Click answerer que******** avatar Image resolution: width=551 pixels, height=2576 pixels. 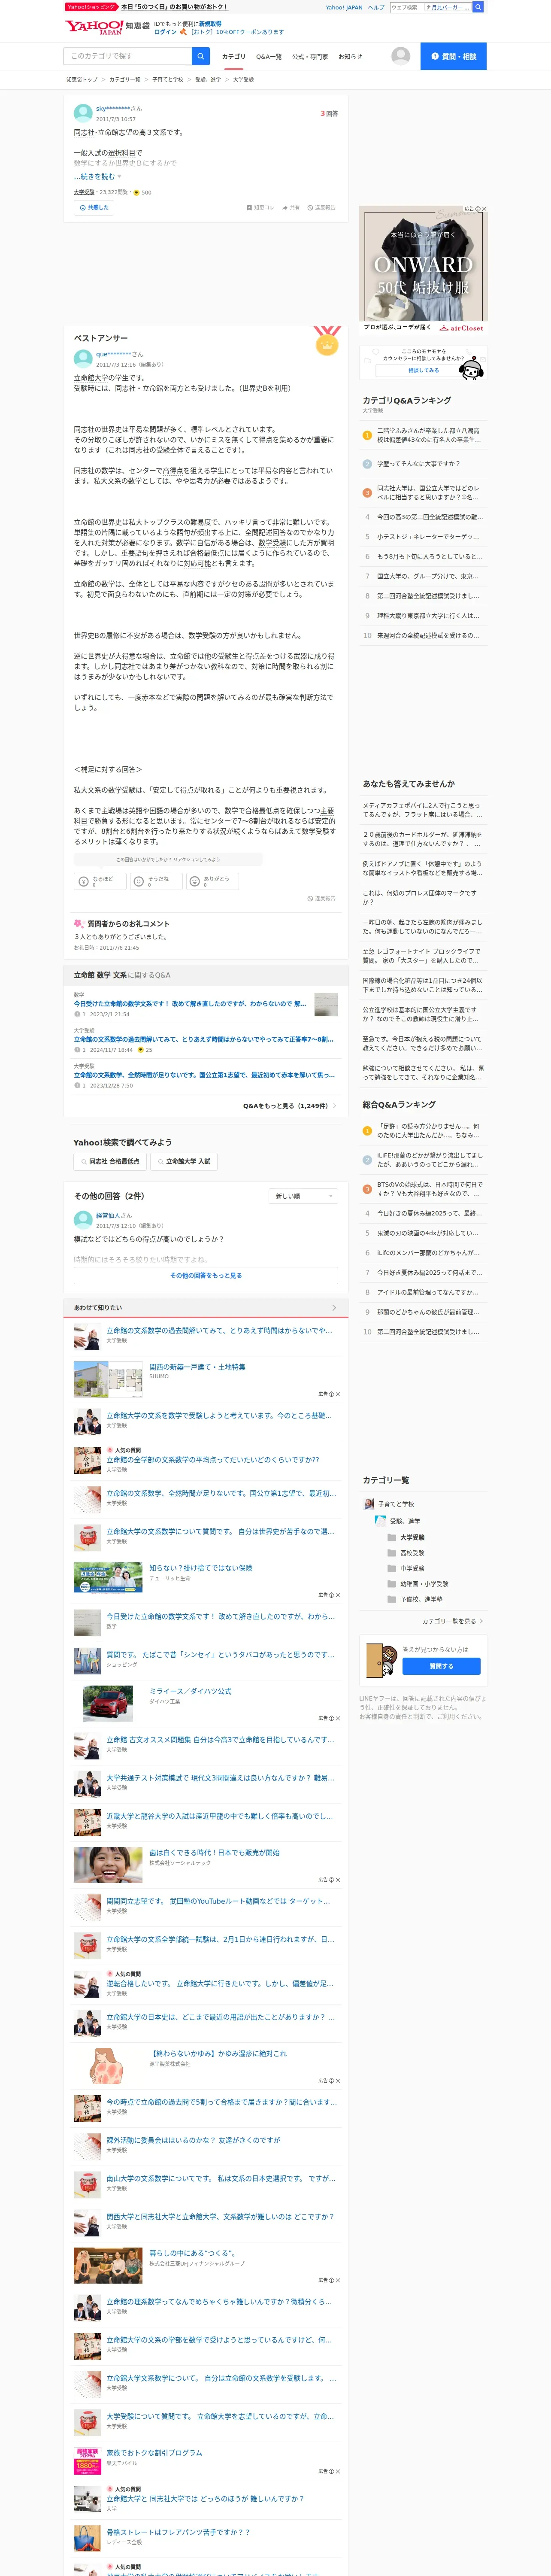pyautogui.click(x=83, y=358)
